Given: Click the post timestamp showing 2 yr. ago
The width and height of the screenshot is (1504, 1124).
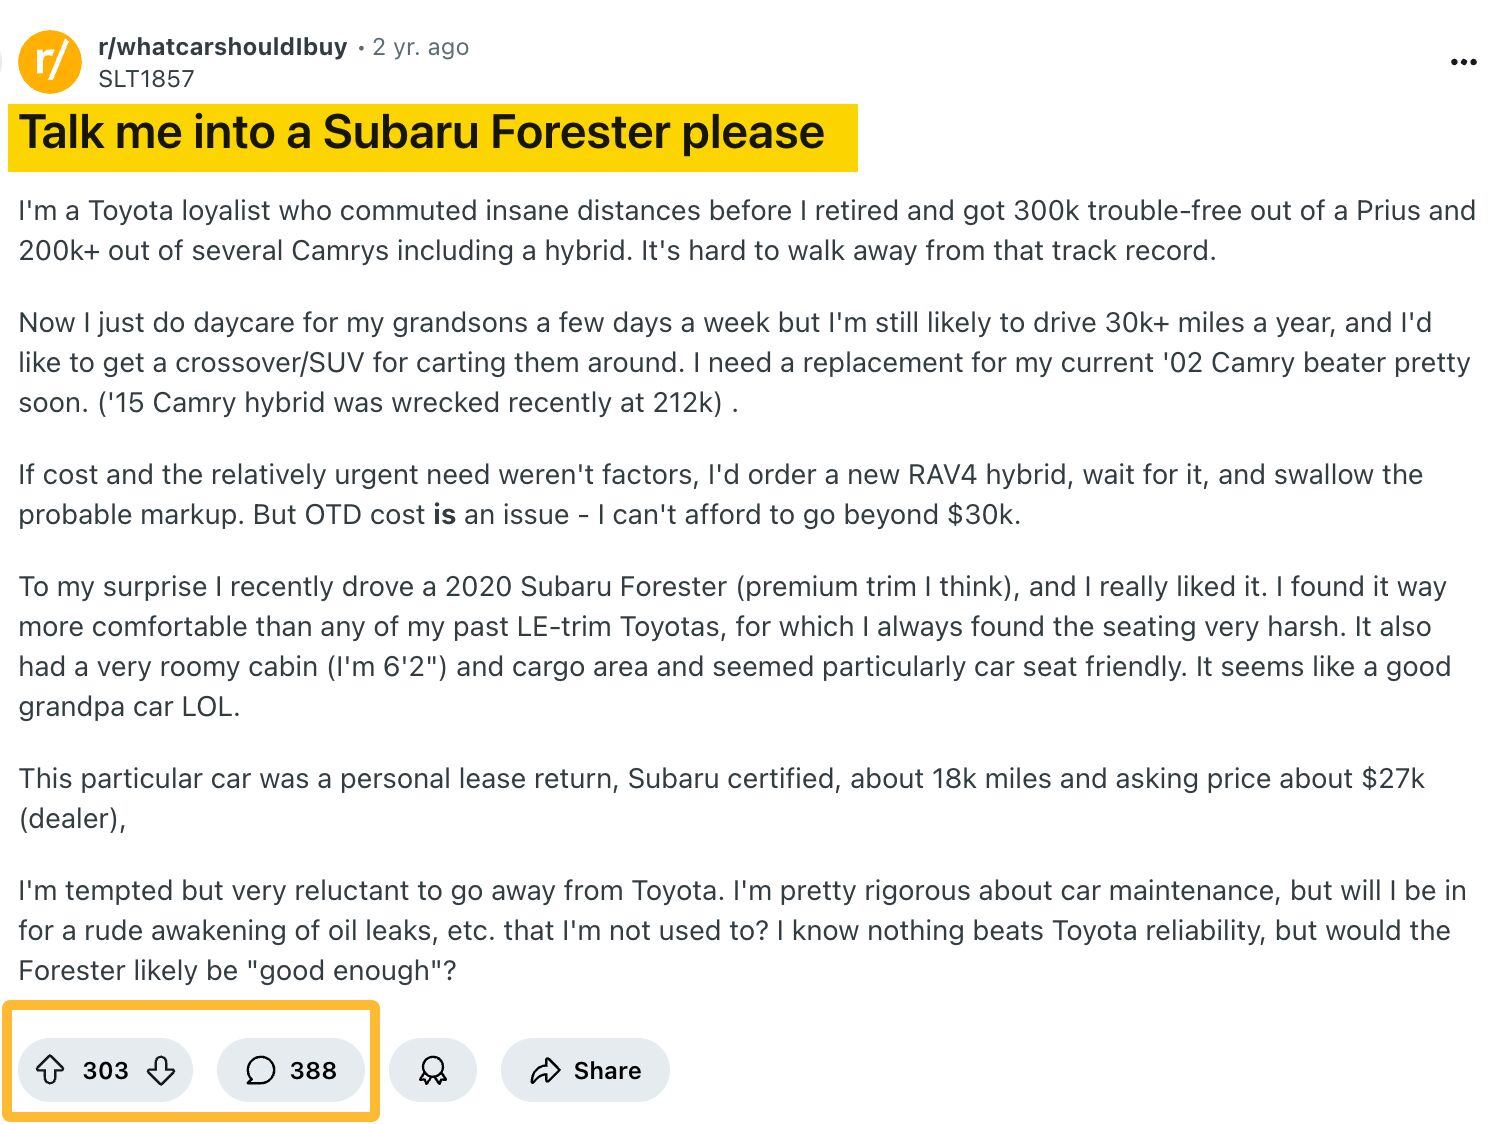Looking at the screenshot, I should click(x=420, y=46).
